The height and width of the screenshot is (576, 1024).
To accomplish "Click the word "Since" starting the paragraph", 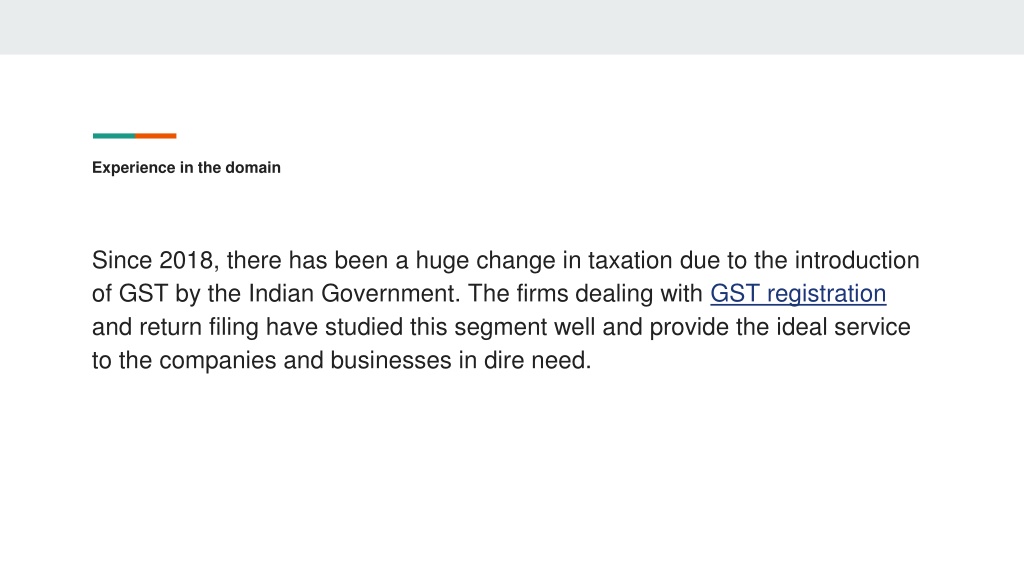I will 122,260.
